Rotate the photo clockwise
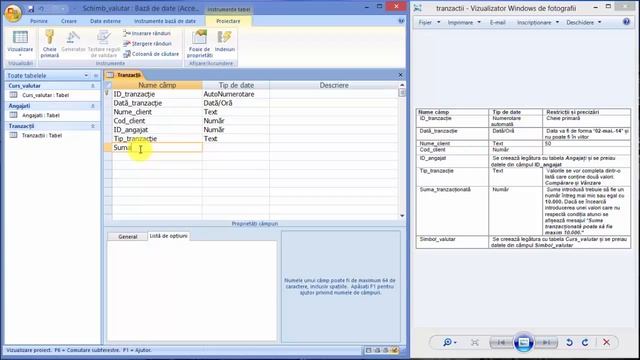 (x=585, y=342)
